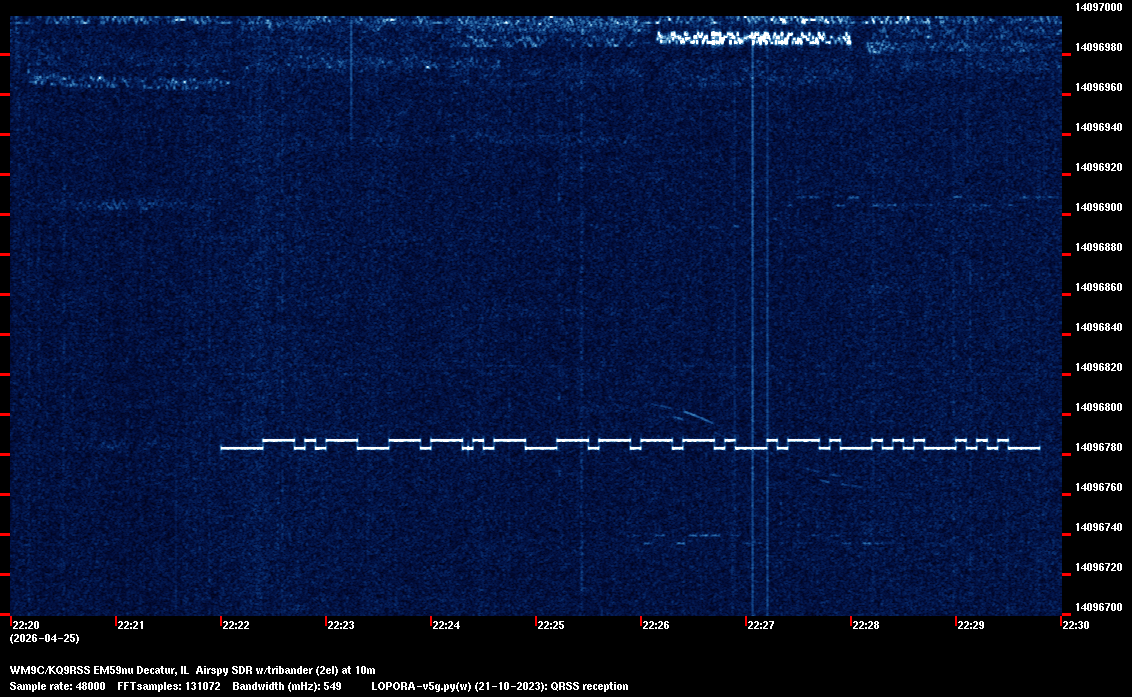
Task: Select the 22:24 time marker
Action: pos(446,625)
